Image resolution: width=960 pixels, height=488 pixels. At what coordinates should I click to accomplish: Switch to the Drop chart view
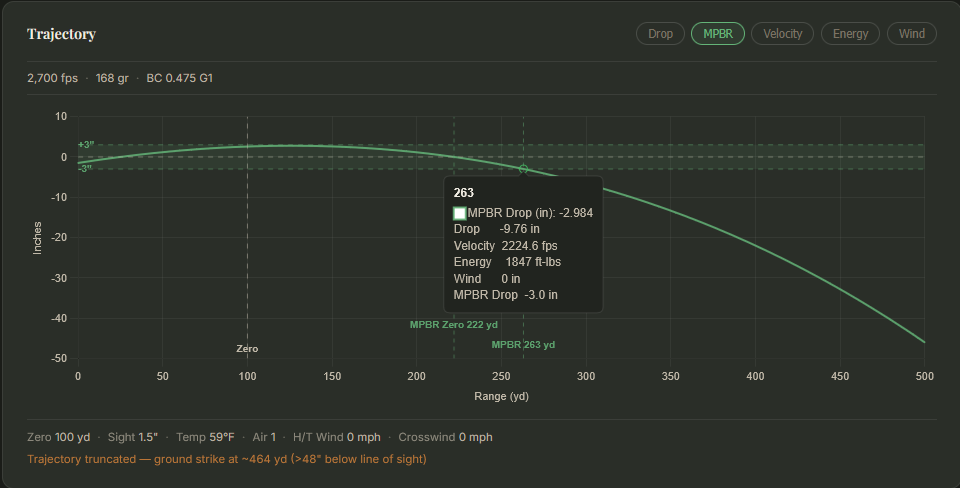tap(660, 34)
